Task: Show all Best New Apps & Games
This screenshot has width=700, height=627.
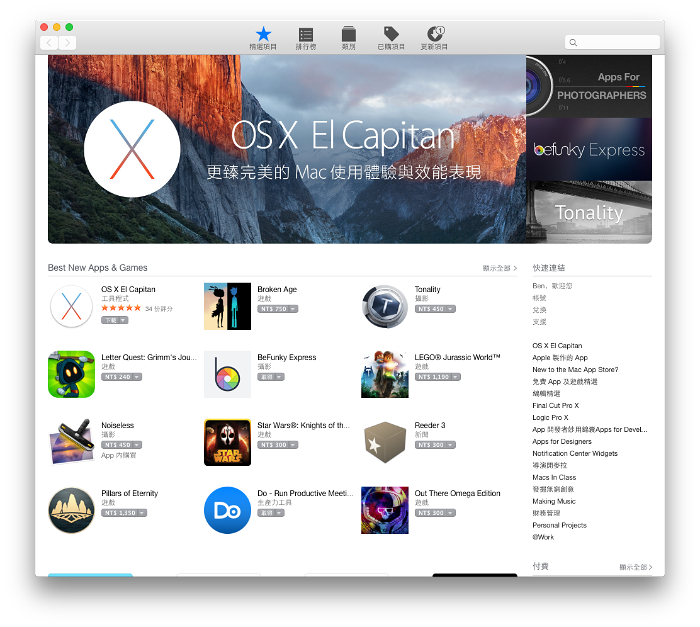Action: click(x=500, y=268)
